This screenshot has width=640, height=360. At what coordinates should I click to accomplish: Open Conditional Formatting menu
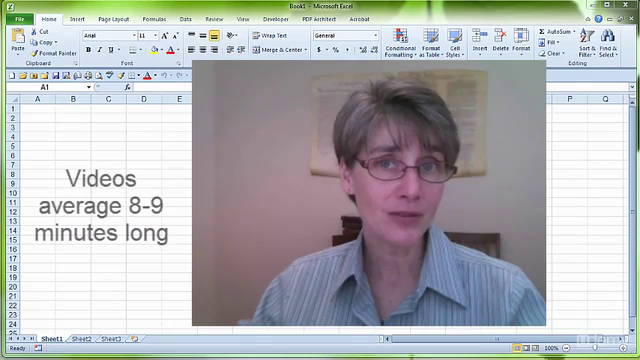(x=400, y=43)
